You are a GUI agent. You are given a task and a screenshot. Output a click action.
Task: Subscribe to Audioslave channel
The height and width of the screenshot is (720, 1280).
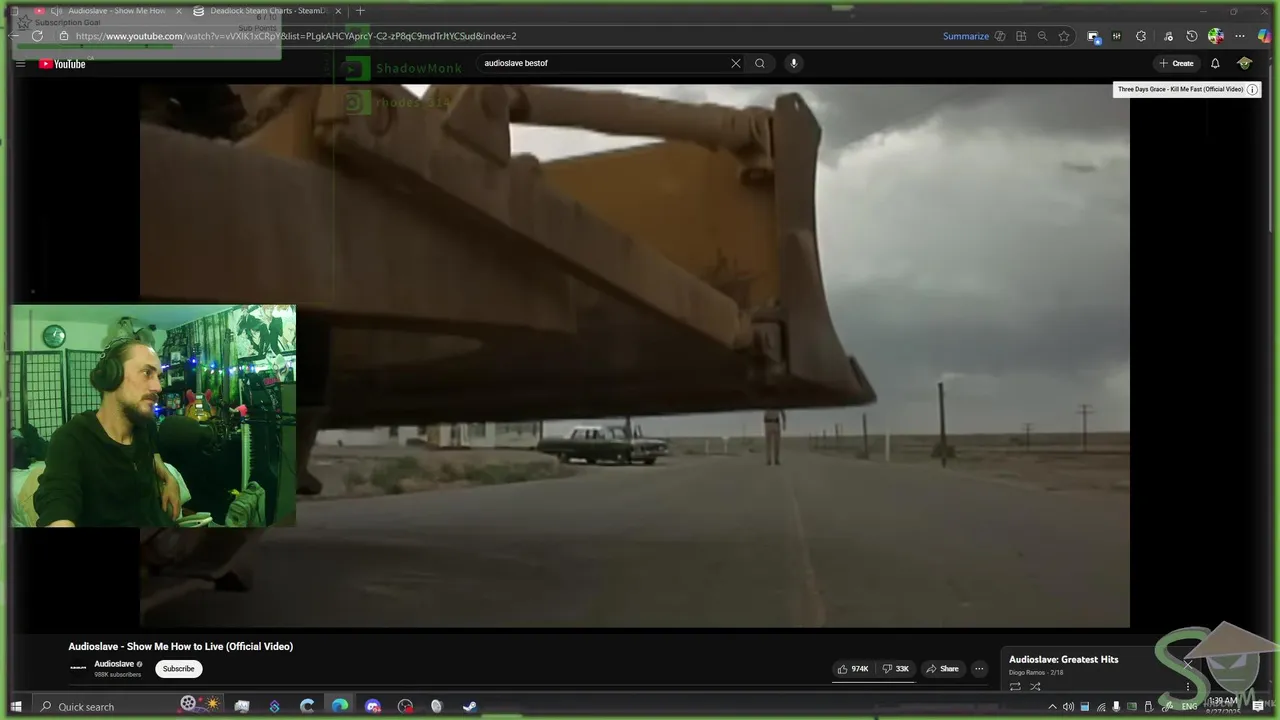[x=178, y=669]
